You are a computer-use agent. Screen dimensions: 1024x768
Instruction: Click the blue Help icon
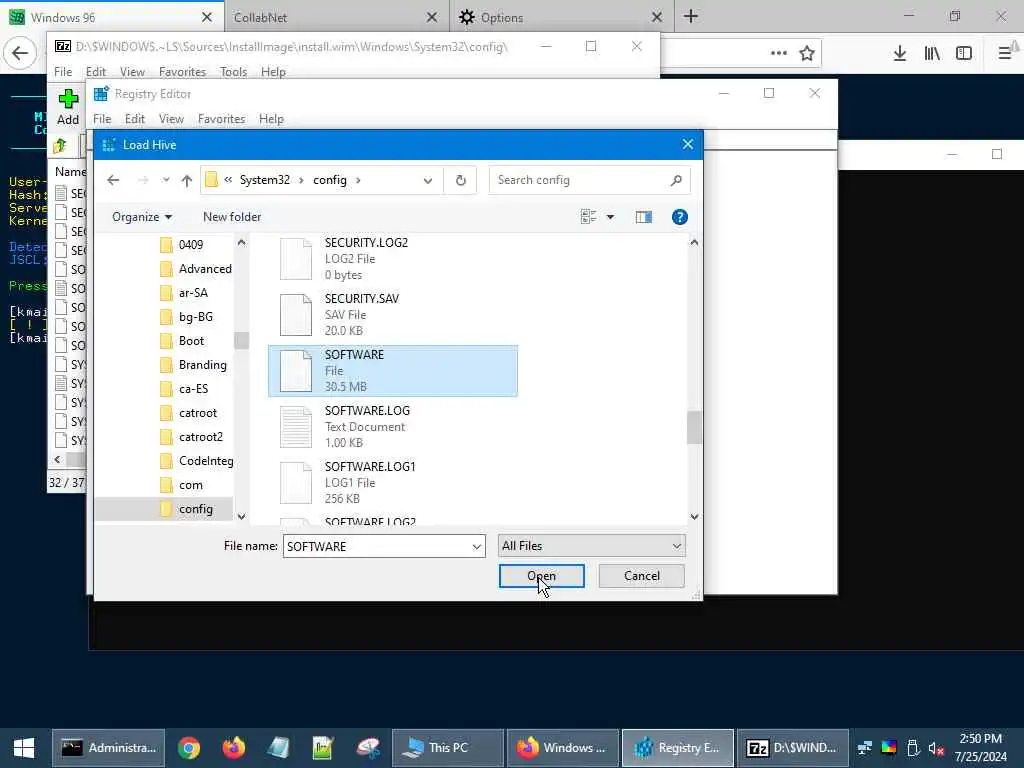pyautogui.click(x=680, y=217)
